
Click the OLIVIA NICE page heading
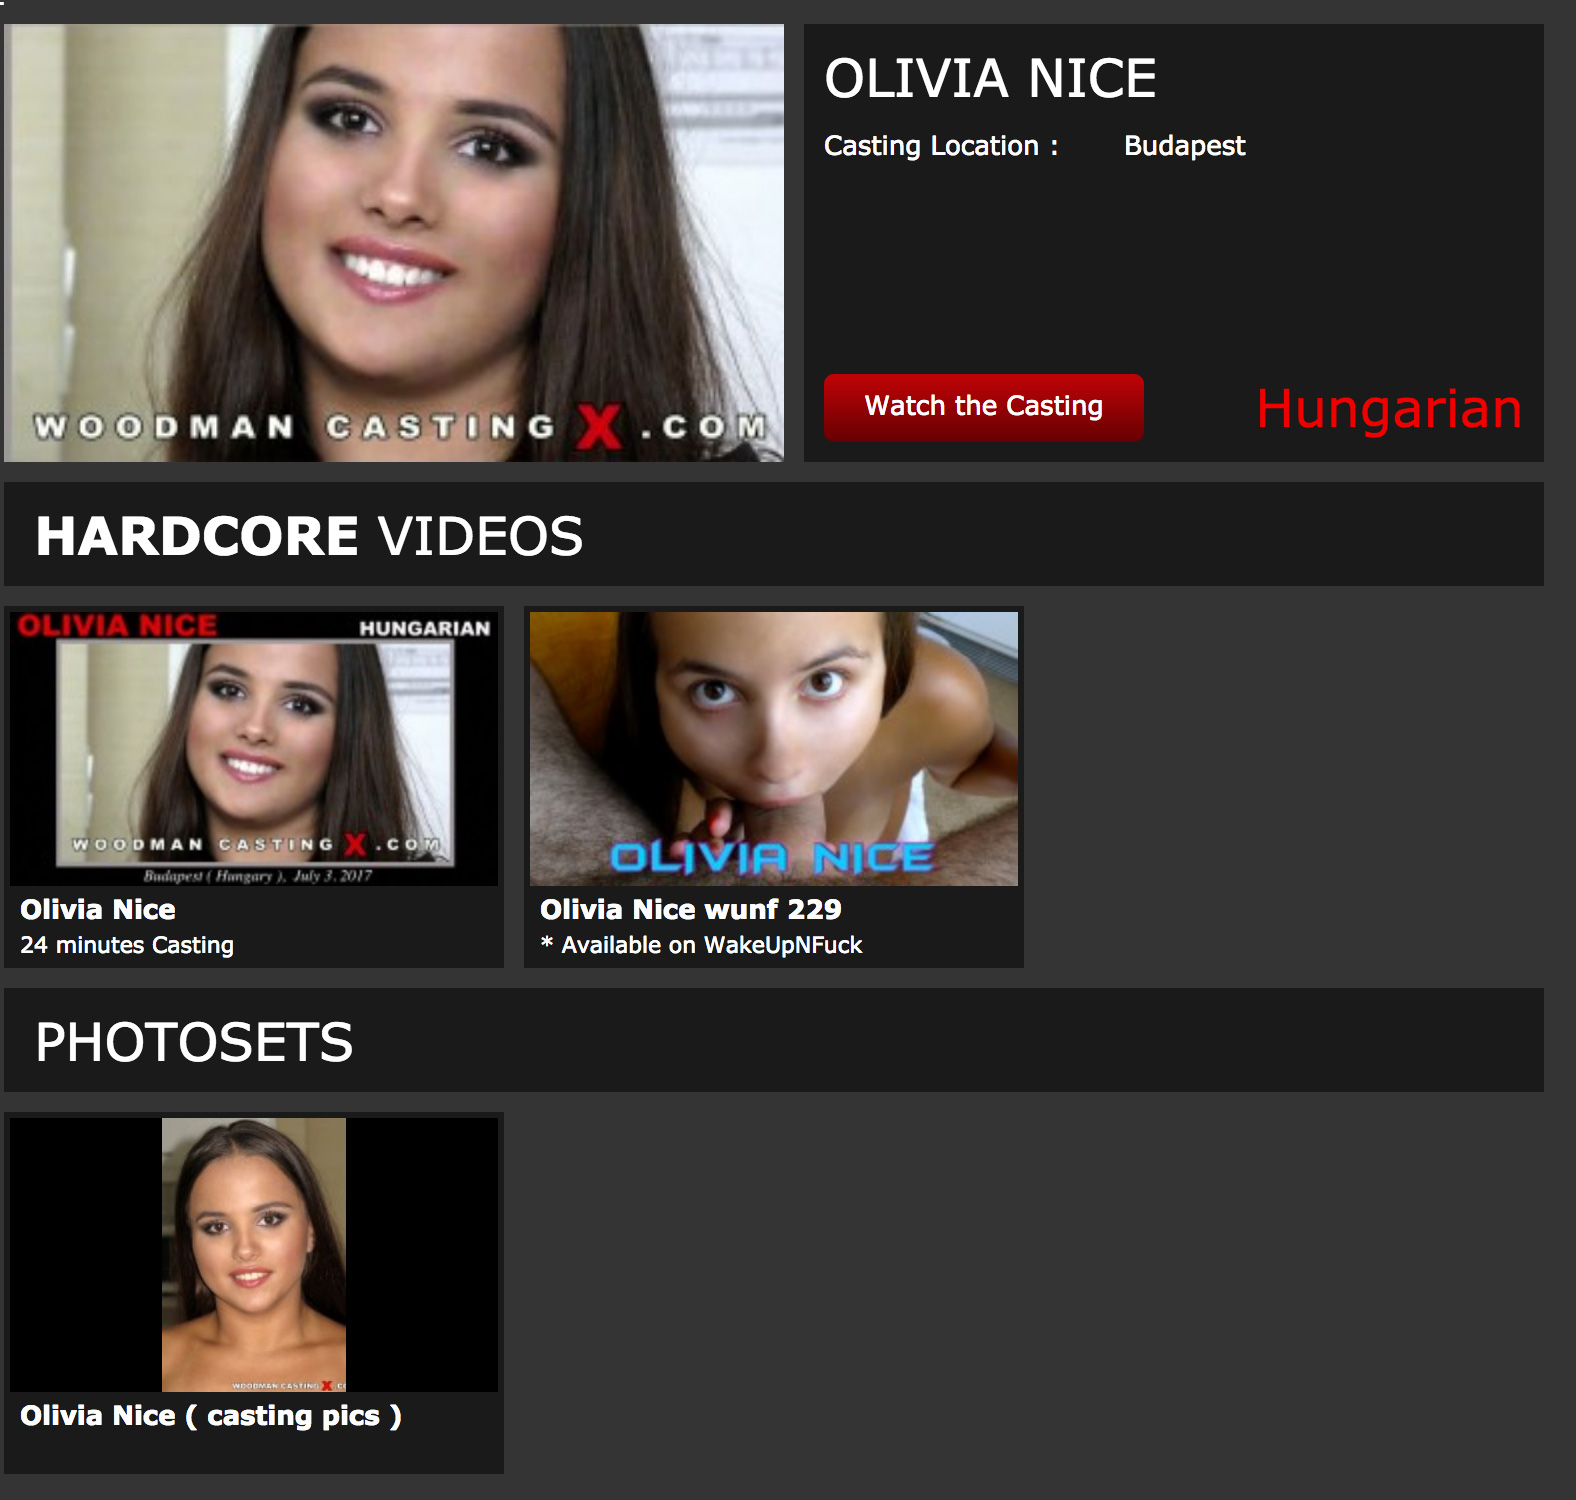[x=989, y=79]
